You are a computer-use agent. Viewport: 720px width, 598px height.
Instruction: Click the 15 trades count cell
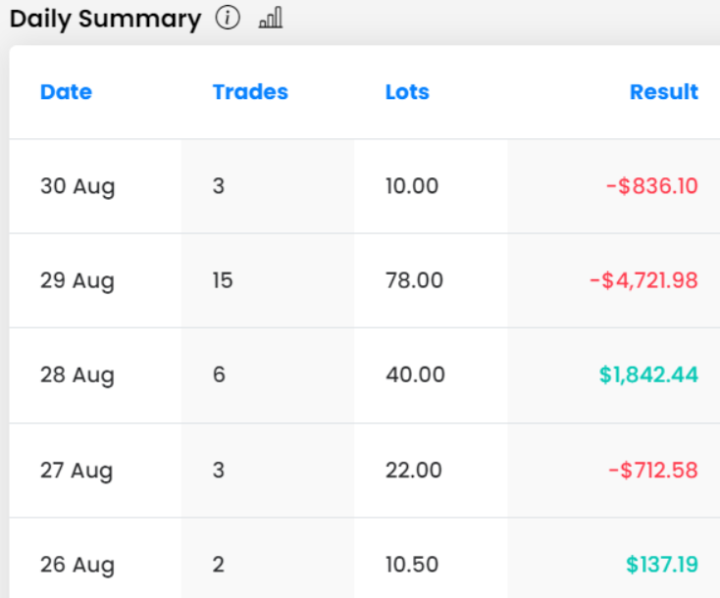222,281
